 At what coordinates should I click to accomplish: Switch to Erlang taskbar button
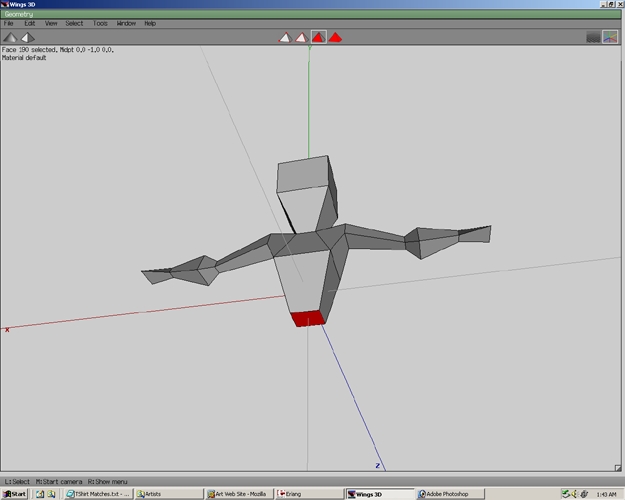(x=309, y=494)
